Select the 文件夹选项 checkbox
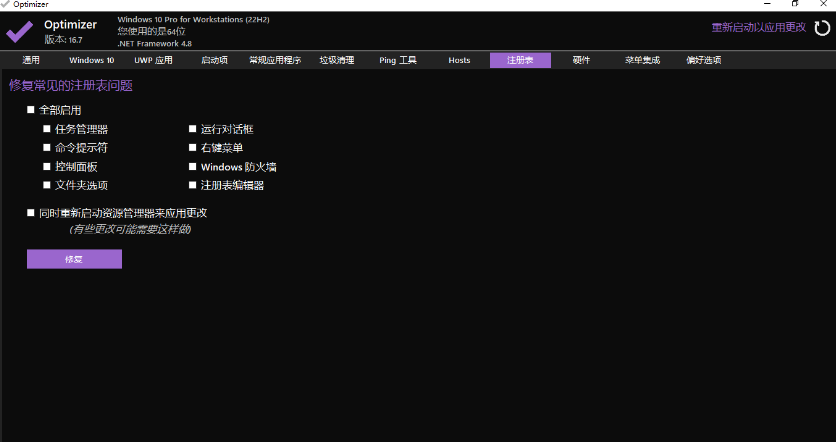The height and width of the screenshot is (442, 836). click(x=47, y=185)
